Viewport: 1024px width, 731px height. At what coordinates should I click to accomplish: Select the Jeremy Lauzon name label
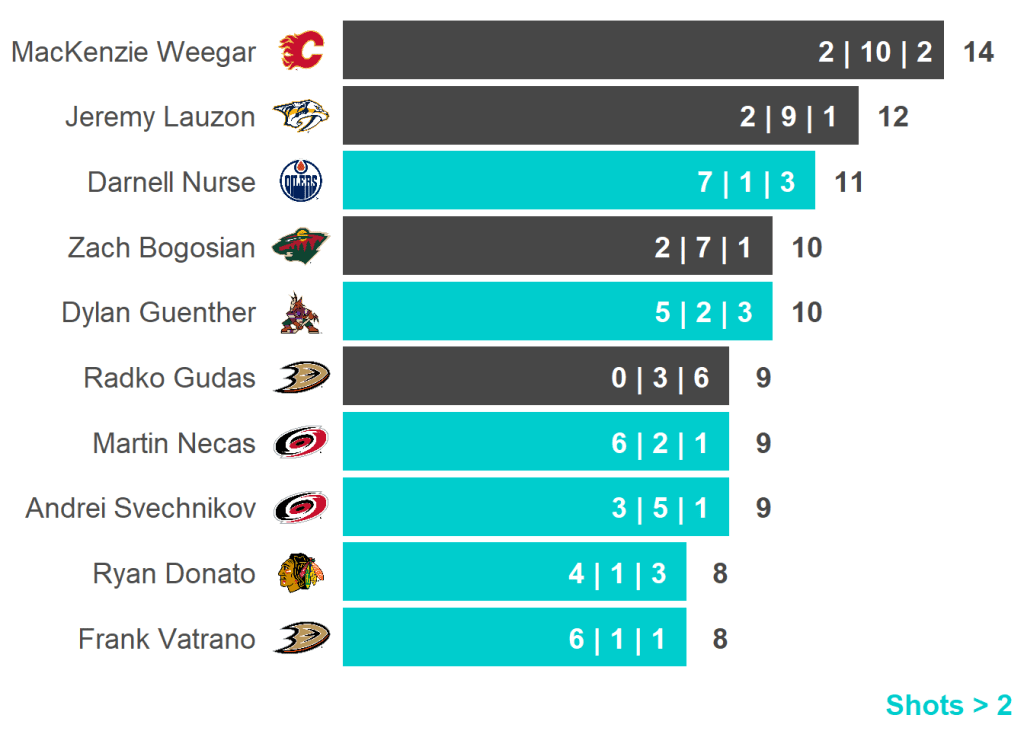click(160, 117)
